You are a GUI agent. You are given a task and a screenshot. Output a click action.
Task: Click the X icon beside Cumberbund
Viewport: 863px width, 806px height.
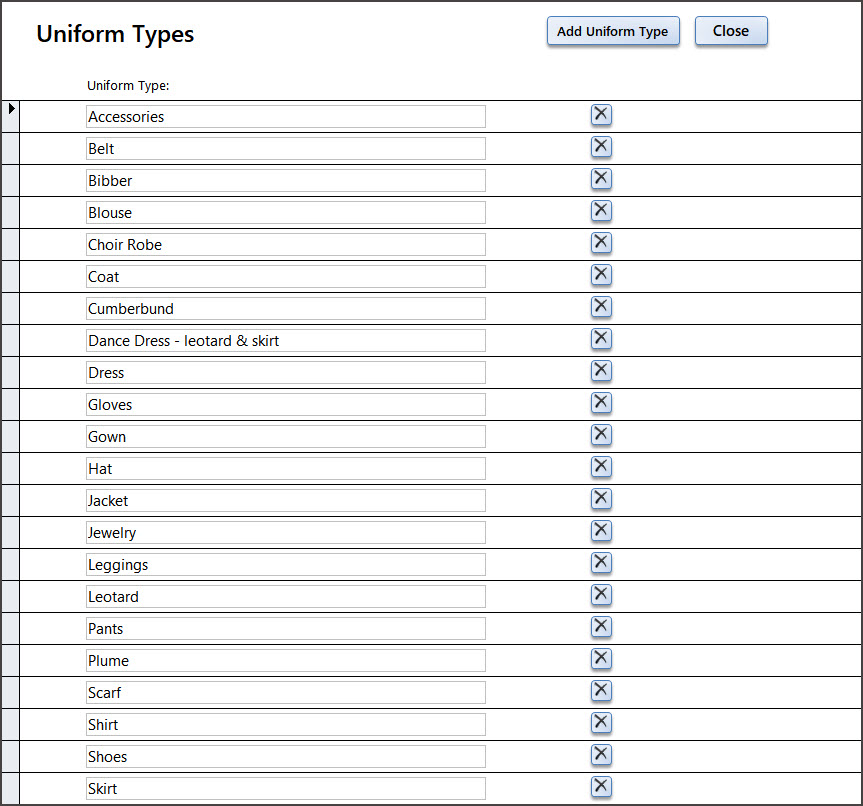point(600,307)
